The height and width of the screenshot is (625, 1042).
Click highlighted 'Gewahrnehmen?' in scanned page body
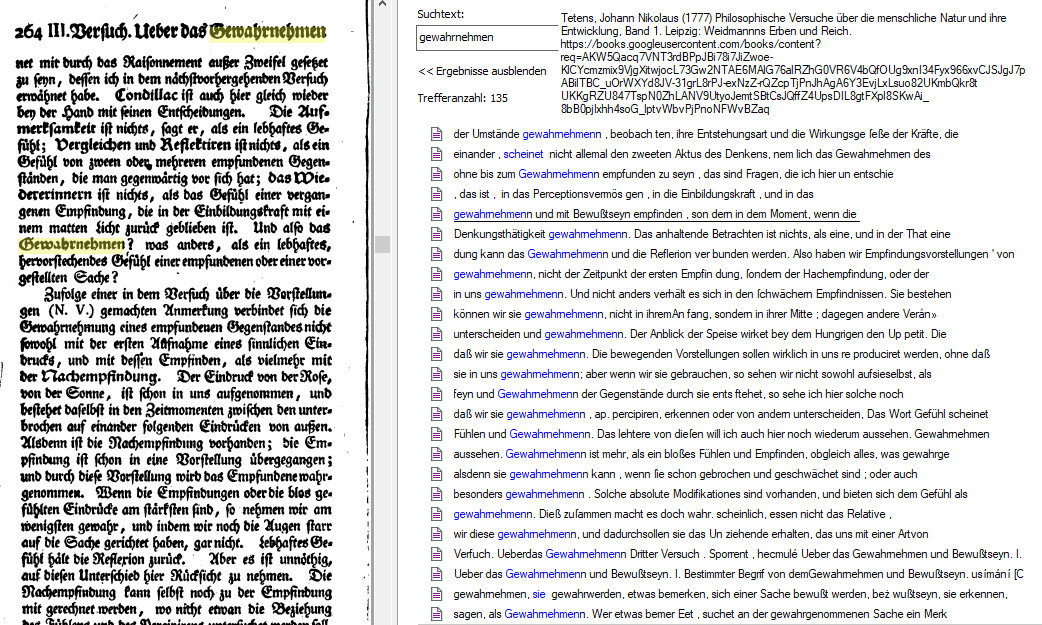[x=72, y=244]
